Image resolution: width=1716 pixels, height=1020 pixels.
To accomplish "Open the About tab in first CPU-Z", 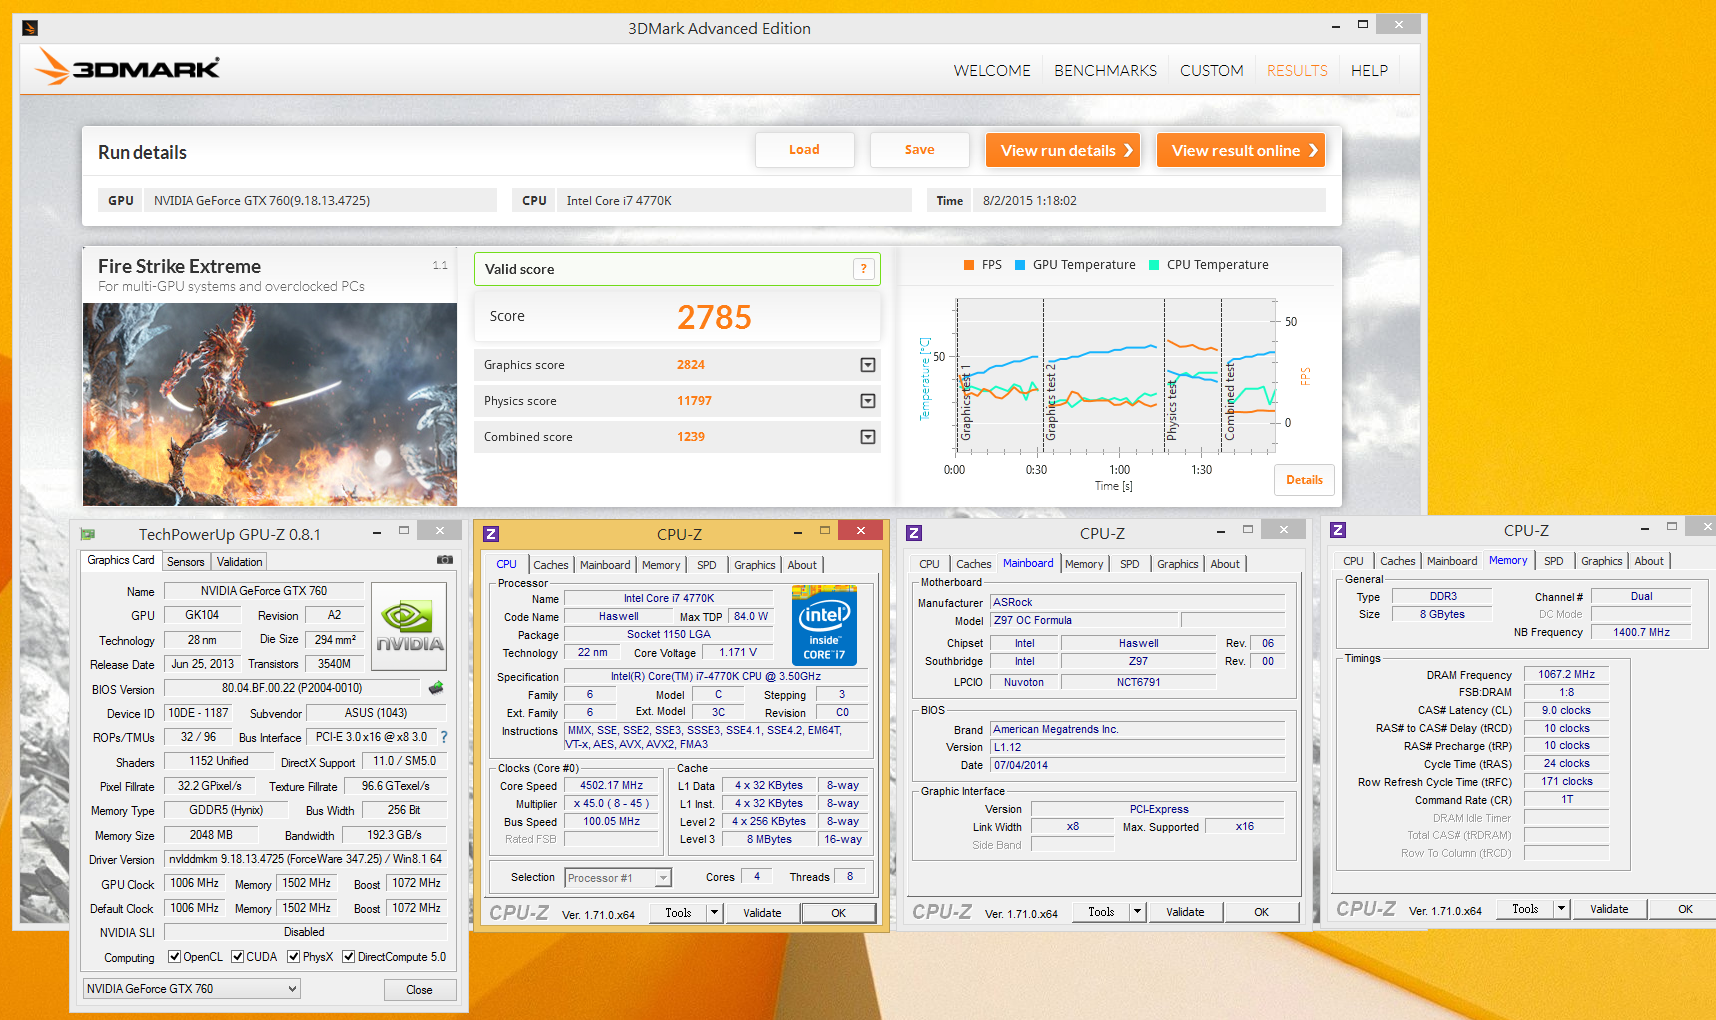I will tap(802, 565).
